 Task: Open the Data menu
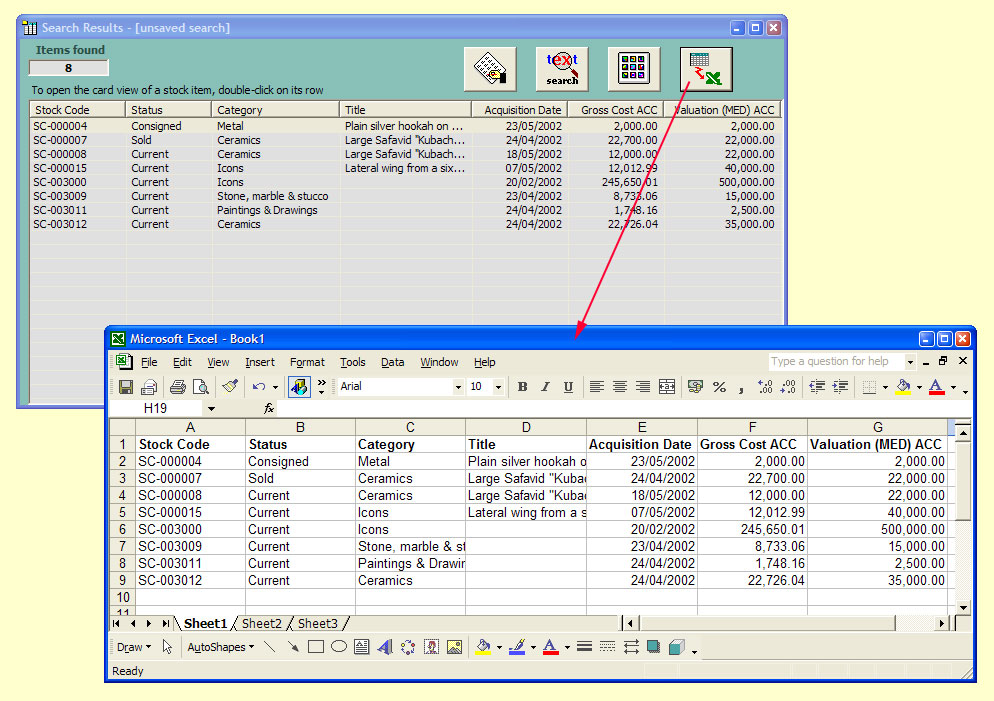tap(393, 362)
